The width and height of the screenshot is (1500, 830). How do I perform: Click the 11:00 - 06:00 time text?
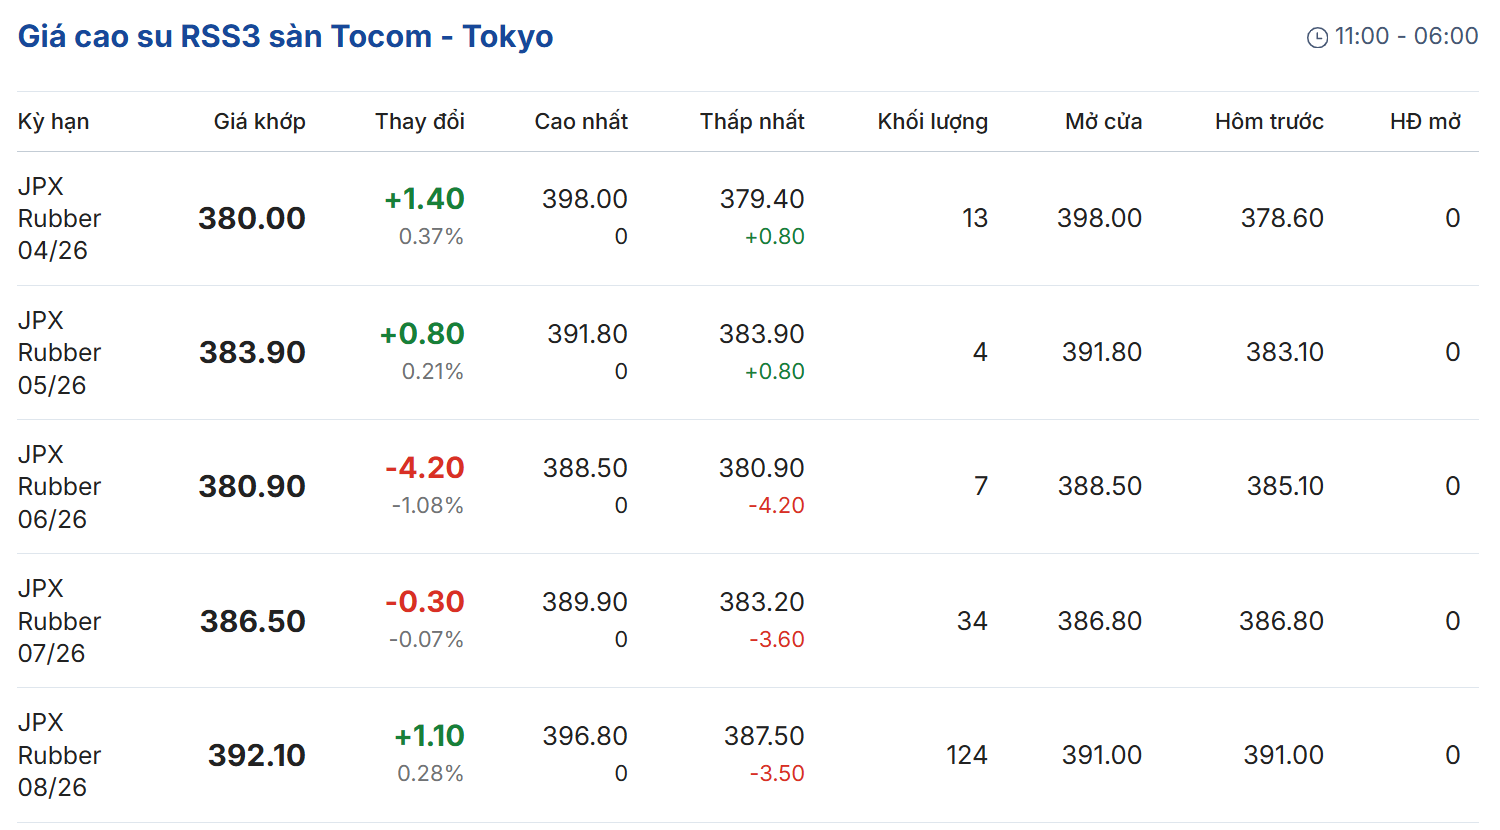click(x=1405, y=36)
